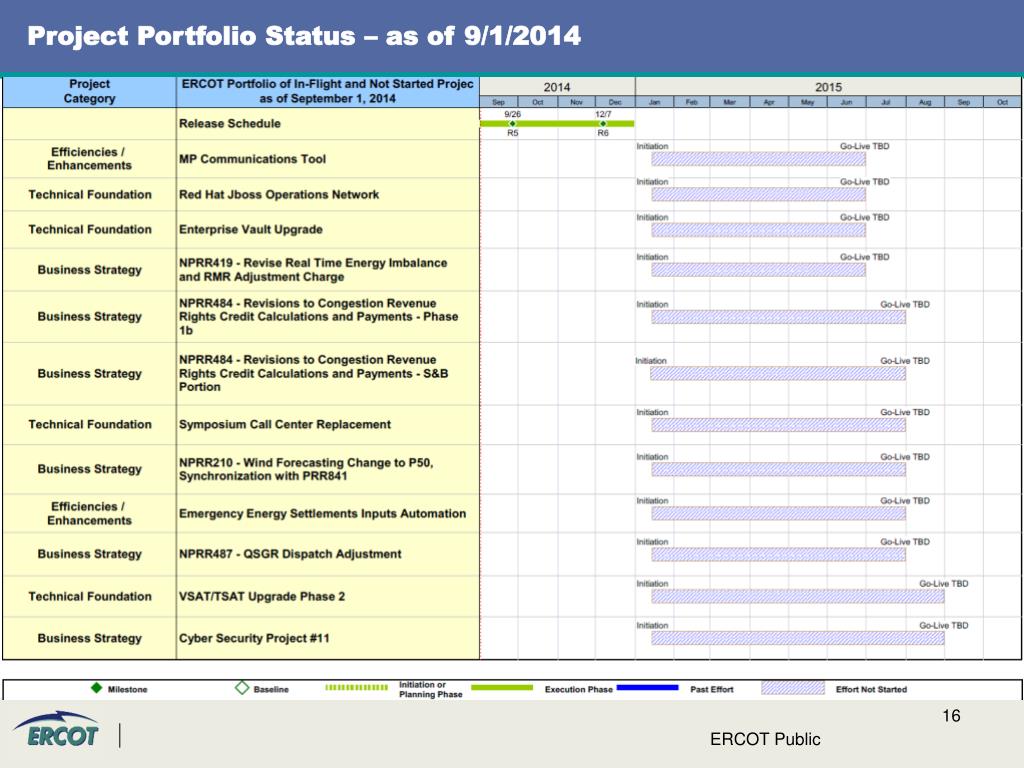
Task: Click the Jun month column header
Action: pyautogui.click(x=846, y=102)
